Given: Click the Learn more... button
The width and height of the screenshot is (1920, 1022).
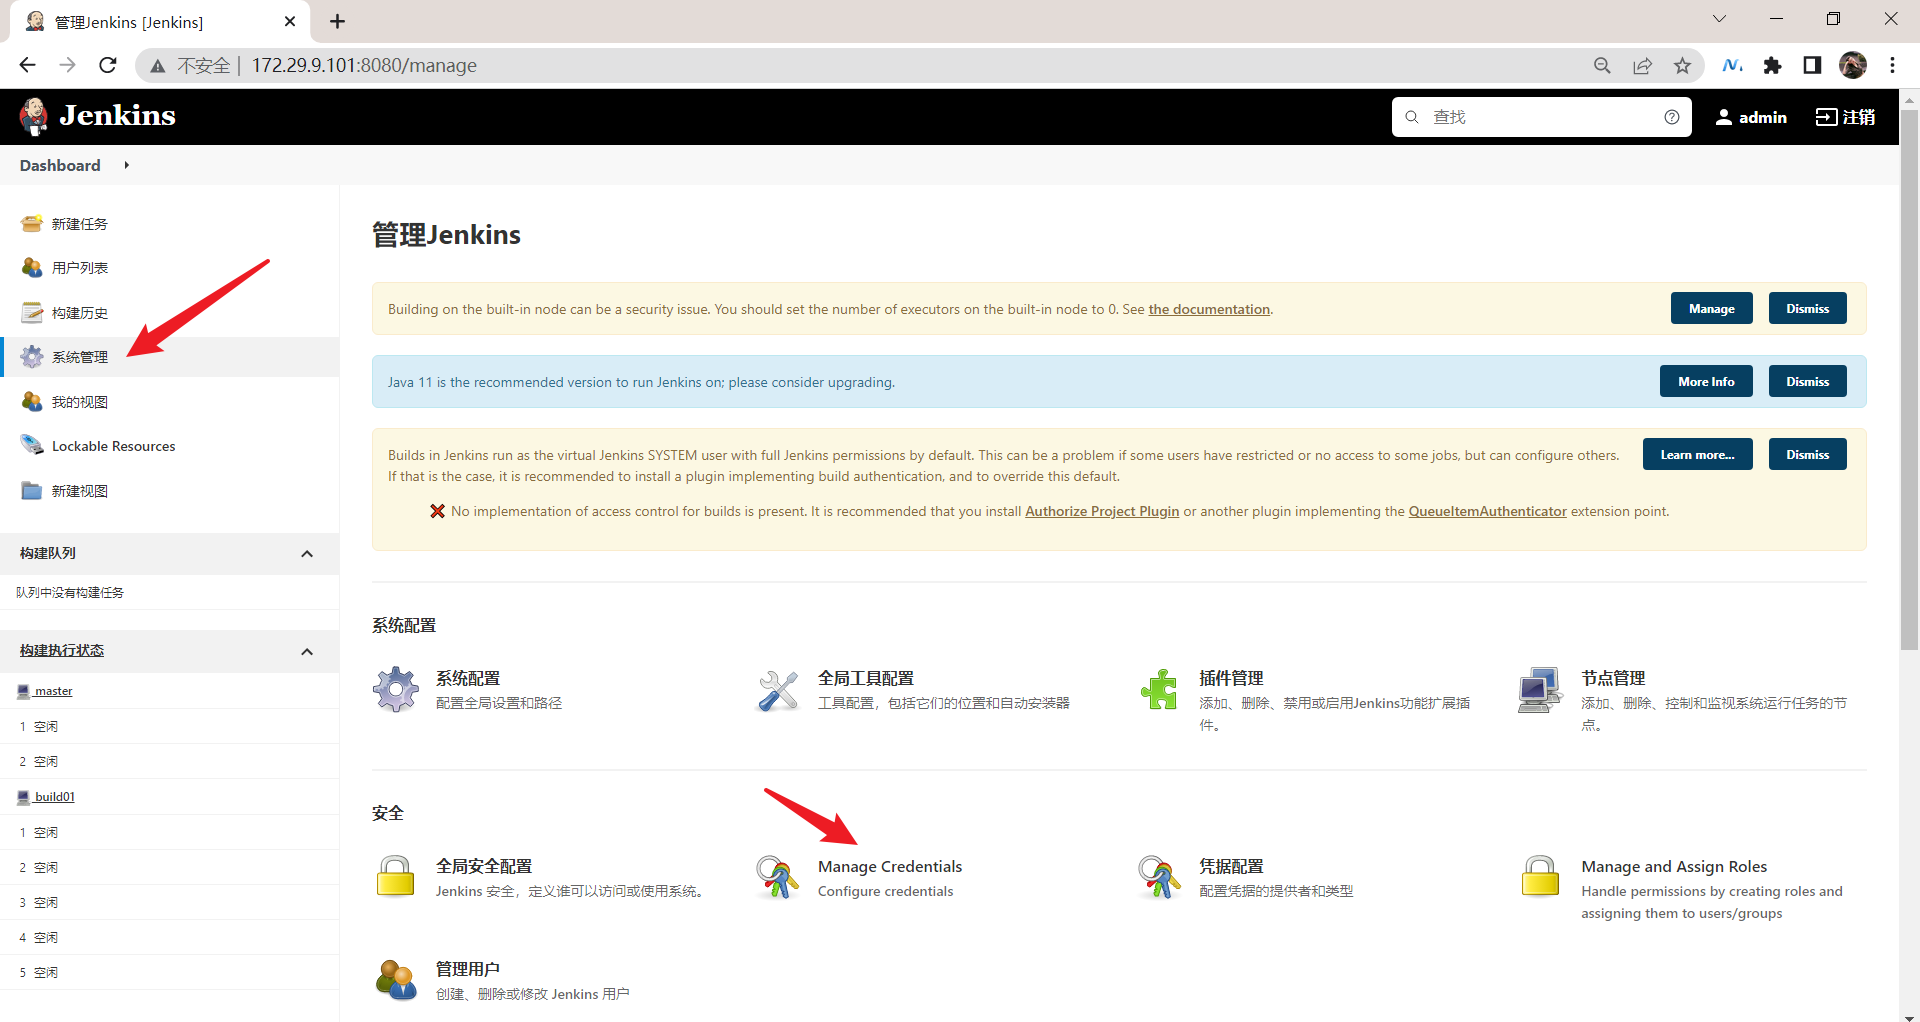Looking at the screenshot, I should point(1698,455).
